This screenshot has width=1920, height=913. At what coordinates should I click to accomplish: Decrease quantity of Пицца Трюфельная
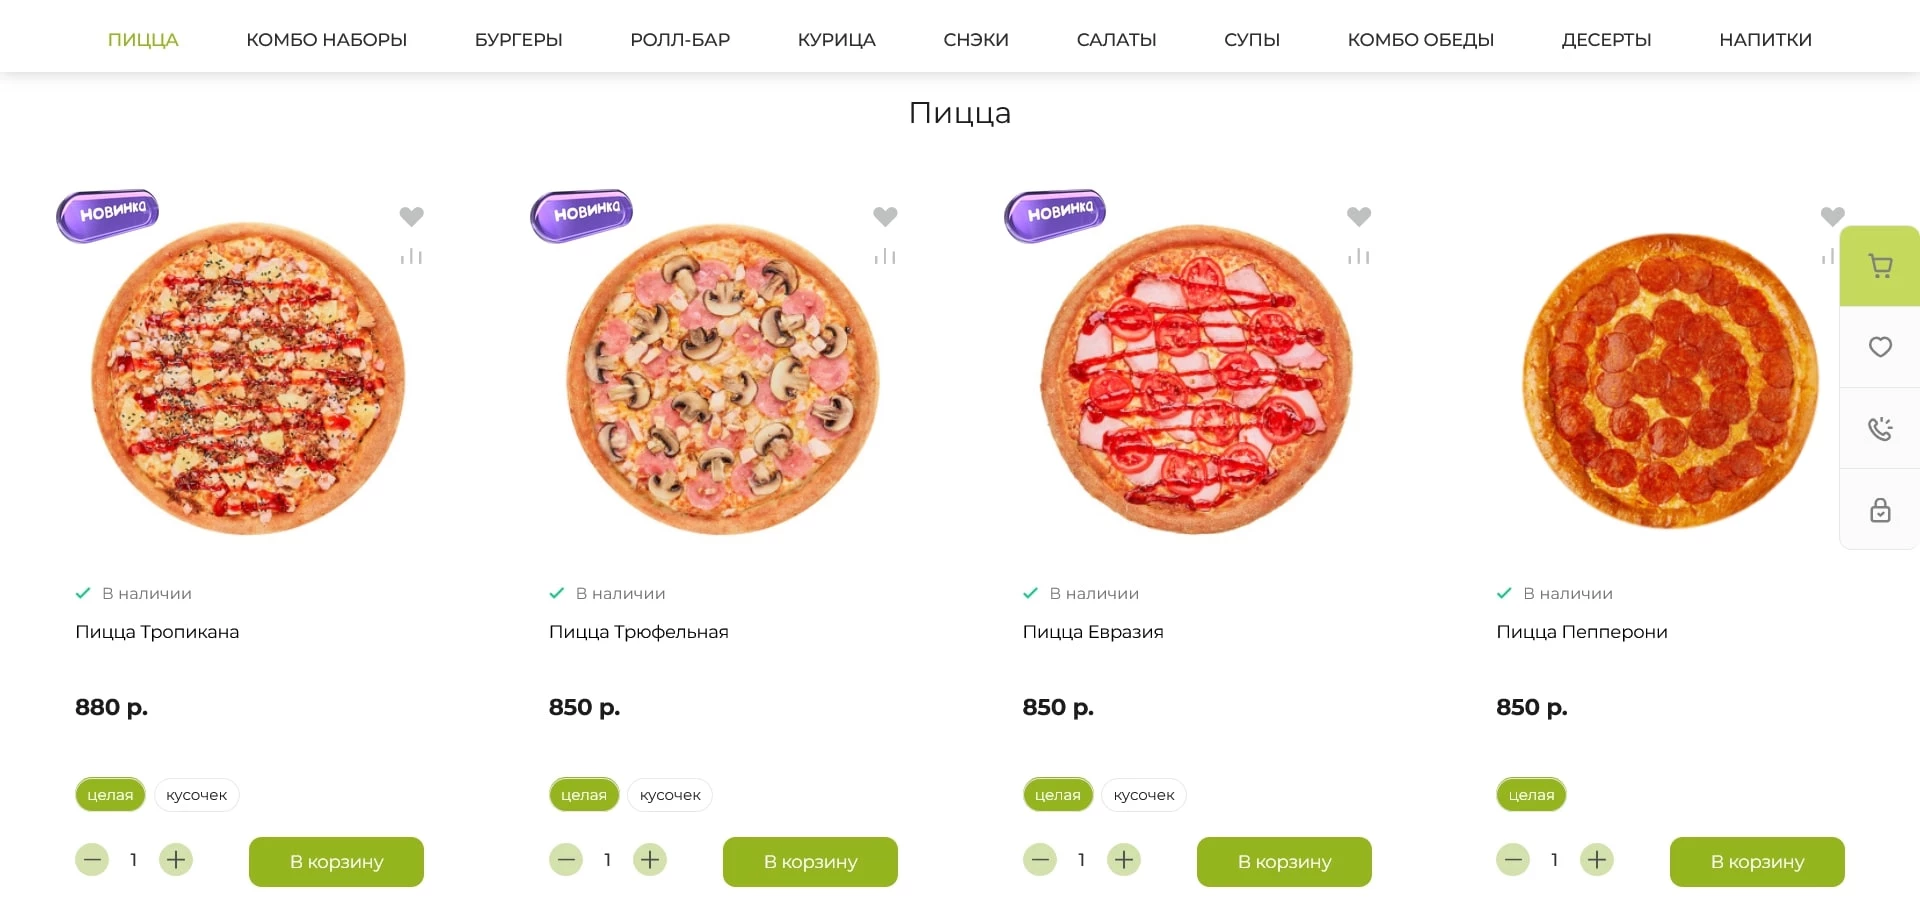click(x=566, y=860)
